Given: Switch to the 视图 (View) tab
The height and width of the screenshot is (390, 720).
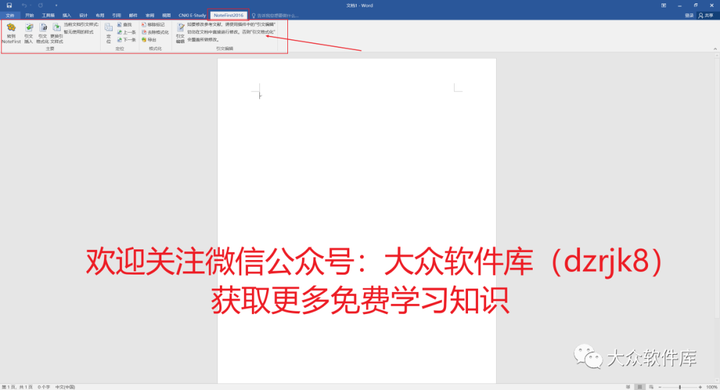Looking at the screenshot, I should coord(166,15).
